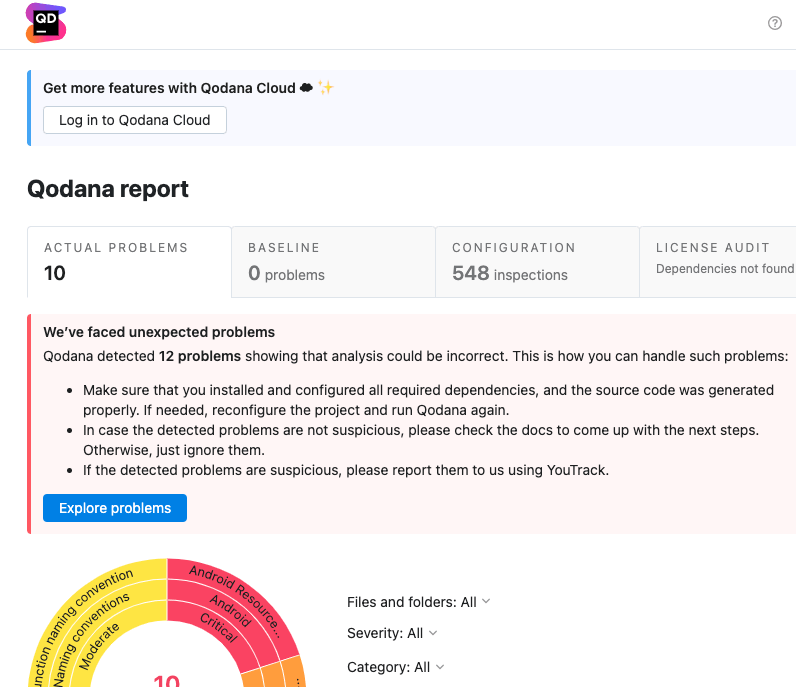Open the help question mark icon
This screenshot has height=687, width=796.
coord(775,23)
